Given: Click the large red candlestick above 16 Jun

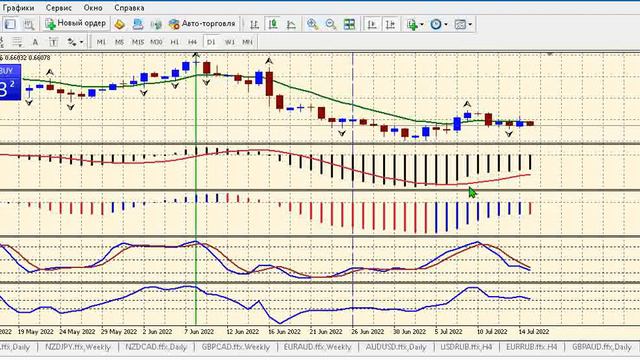Looking at the screenshot, I should click(x=269, y=83).
